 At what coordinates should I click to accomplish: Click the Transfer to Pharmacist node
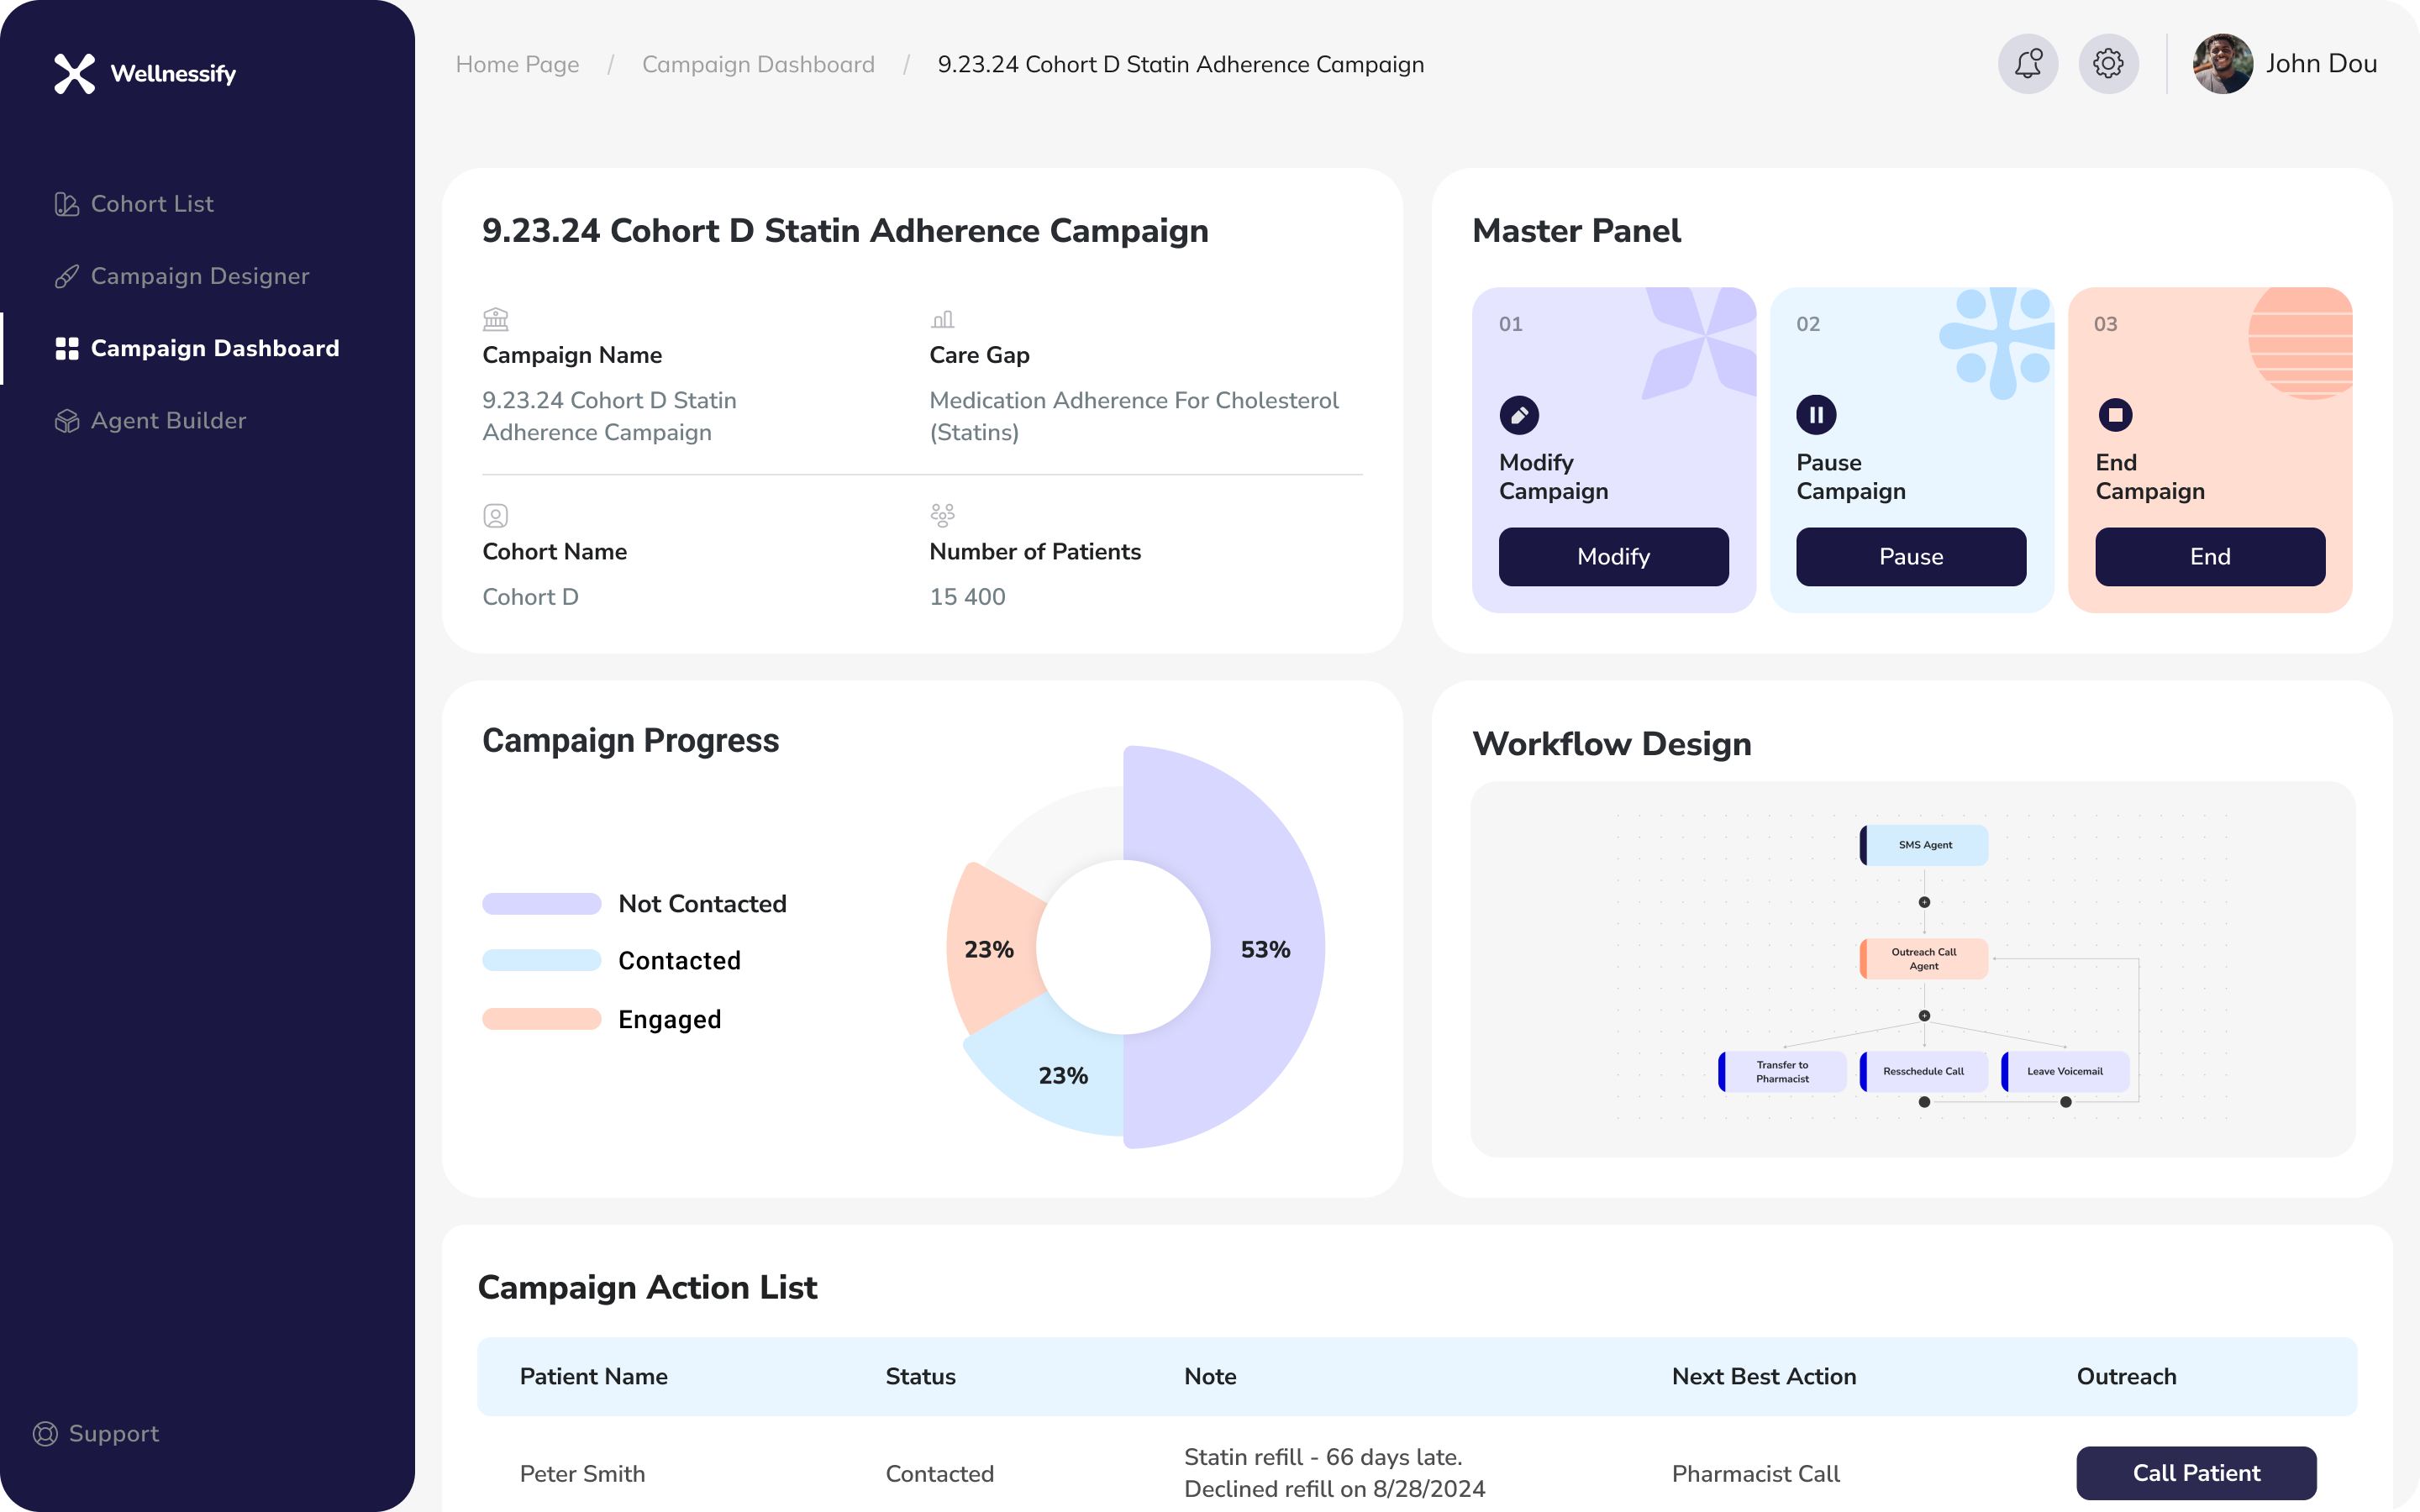(x=1782, y=1070)
